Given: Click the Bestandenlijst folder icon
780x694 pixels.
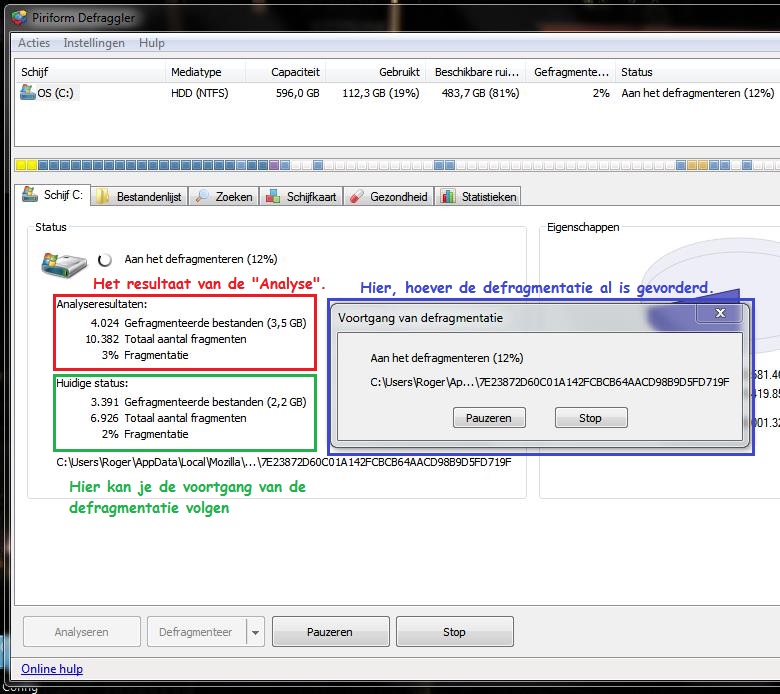Looking at the screenshot, I should tap(102, 197).
